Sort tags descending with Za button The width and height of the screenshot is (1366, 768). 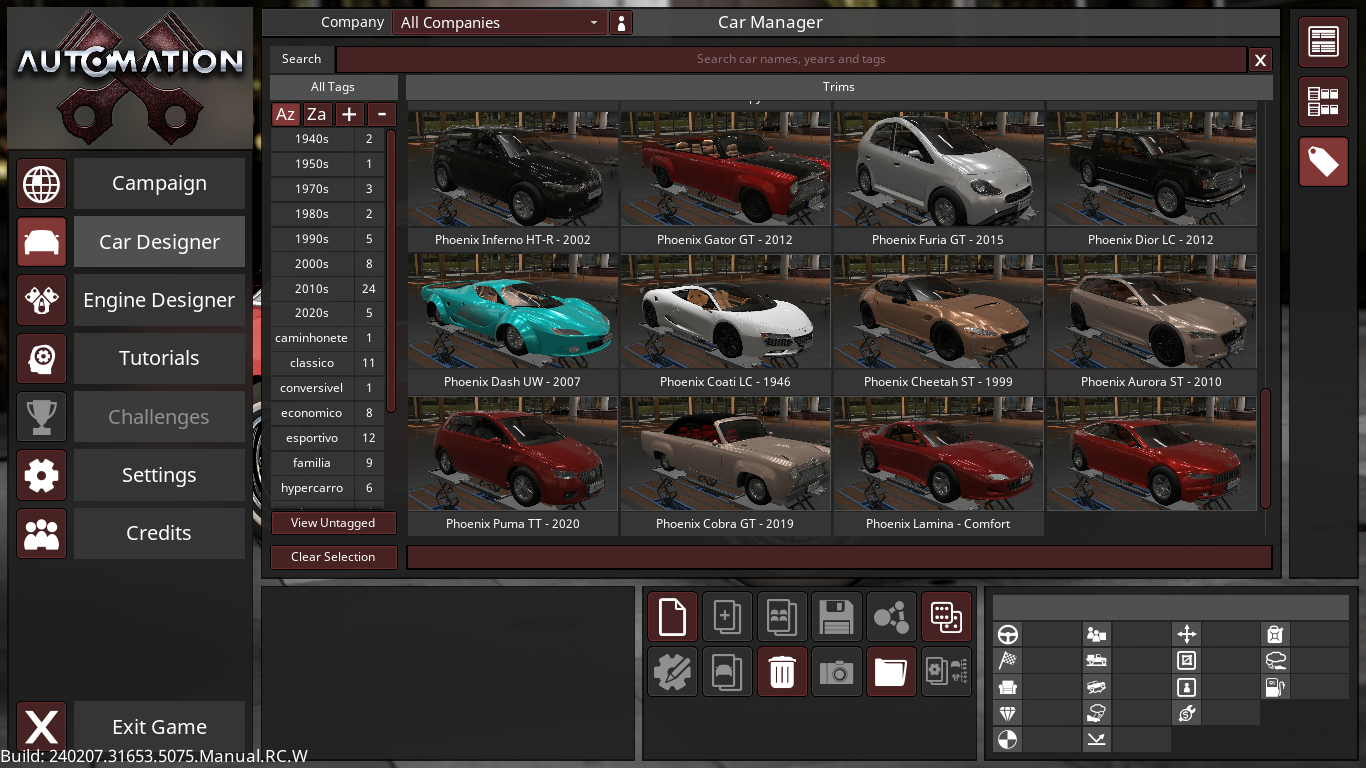tap(317, 114)
